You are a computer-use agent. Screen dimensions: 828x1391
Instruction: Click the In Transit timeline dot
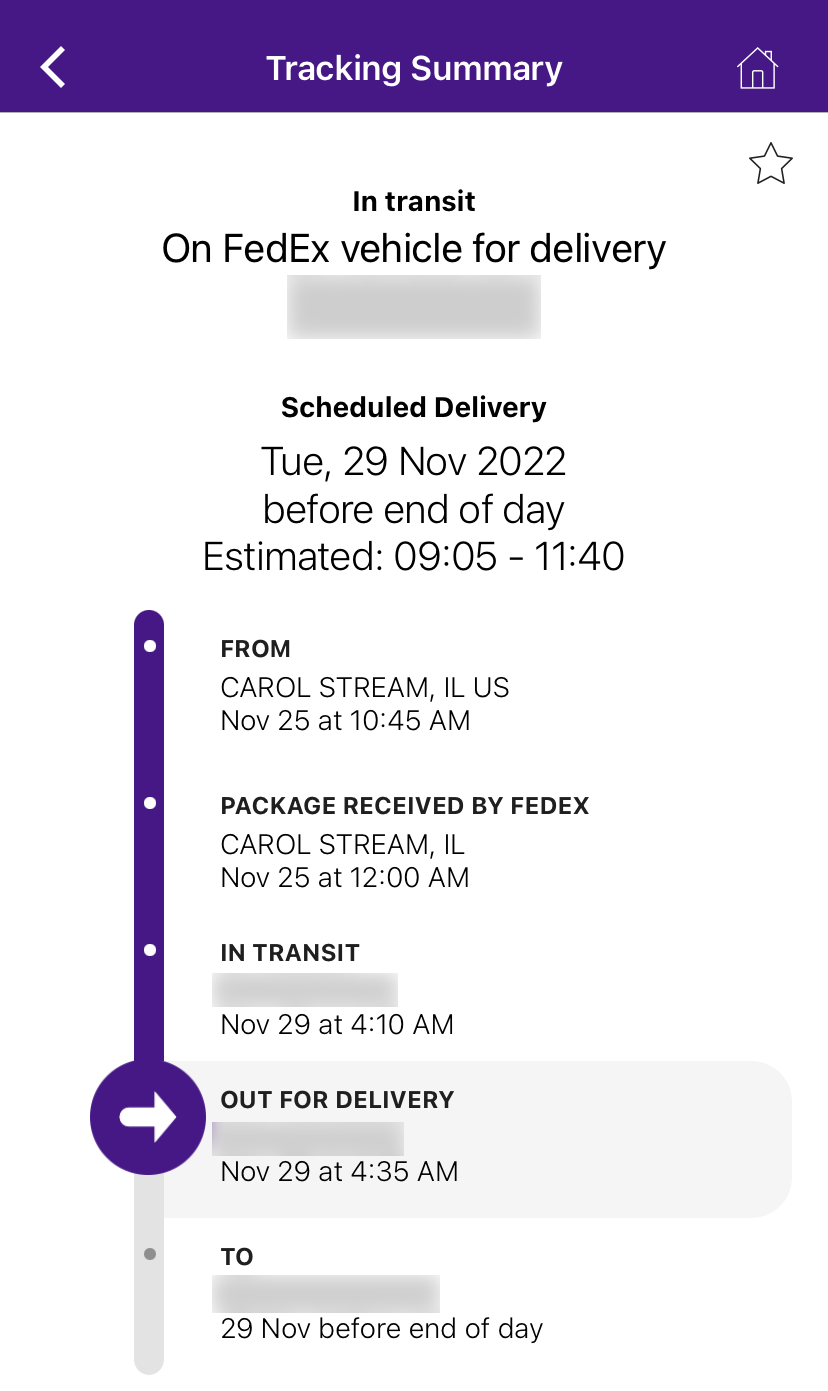[x=149, y=950]
